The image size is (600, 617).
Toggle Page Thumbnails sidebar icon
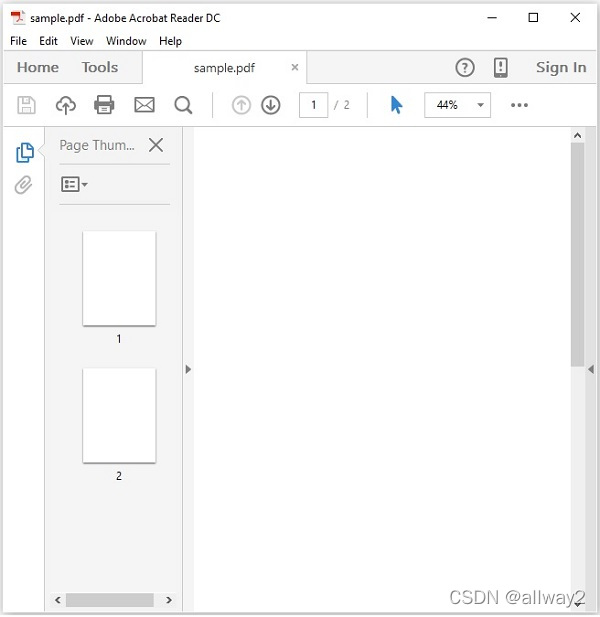click(25, 152)
